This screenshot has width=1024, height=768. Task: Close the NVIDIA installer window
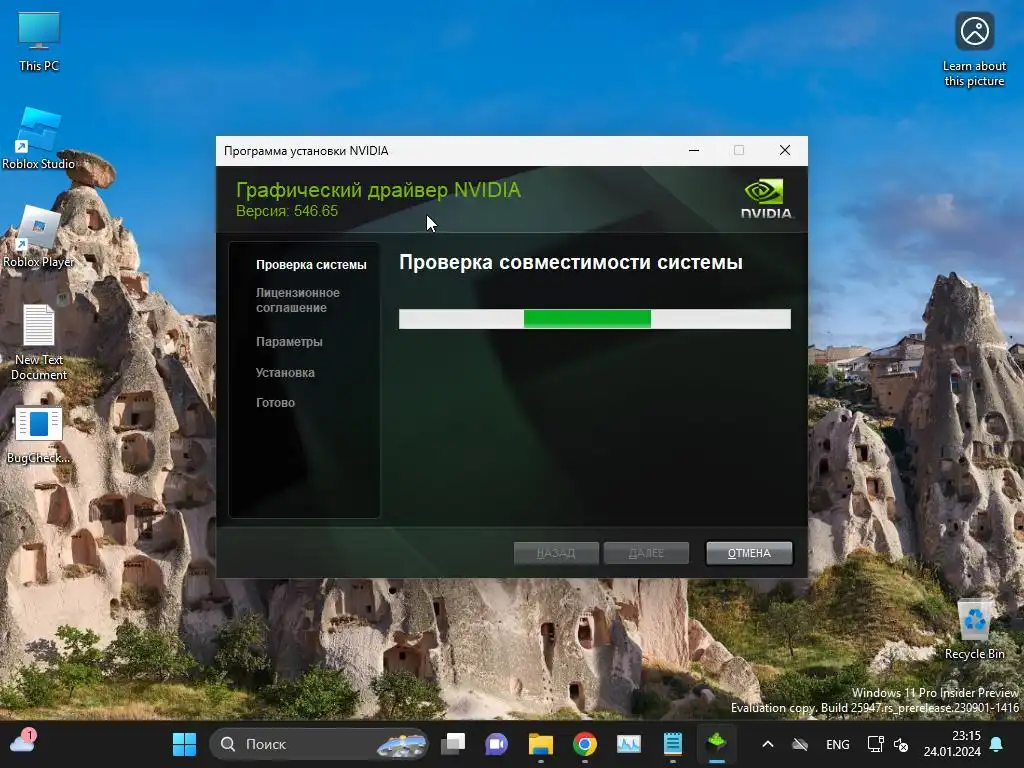click(x=785, y=150)
